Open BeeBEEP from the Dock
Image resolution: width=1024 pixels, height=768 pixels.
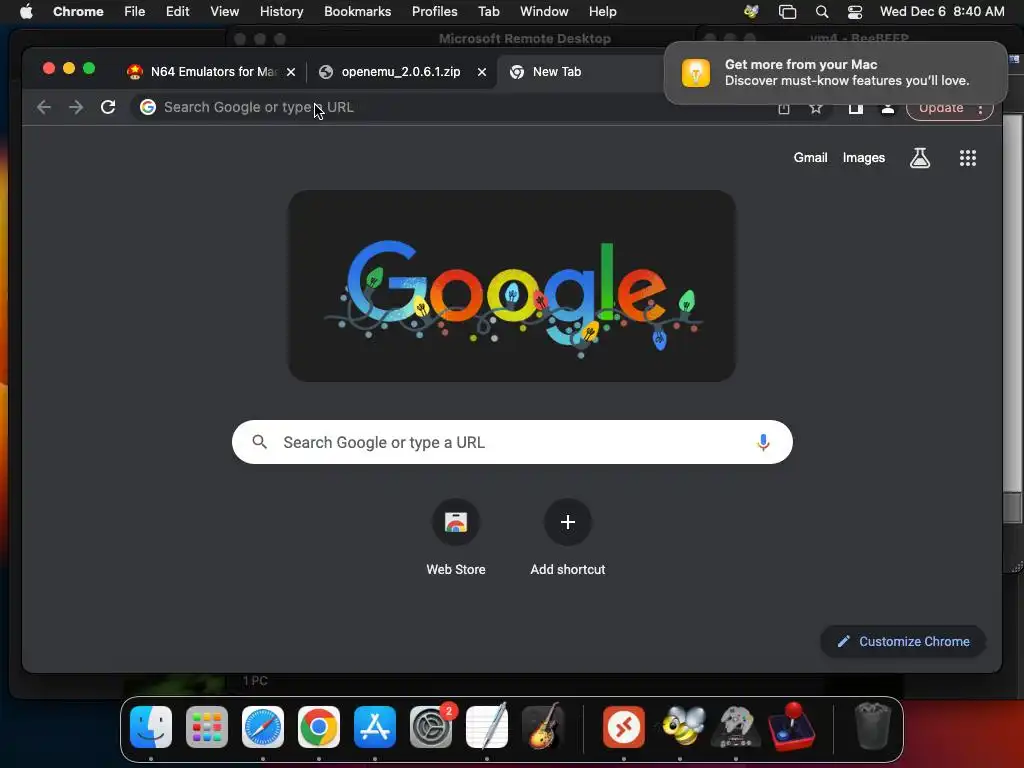pos(680,727)
